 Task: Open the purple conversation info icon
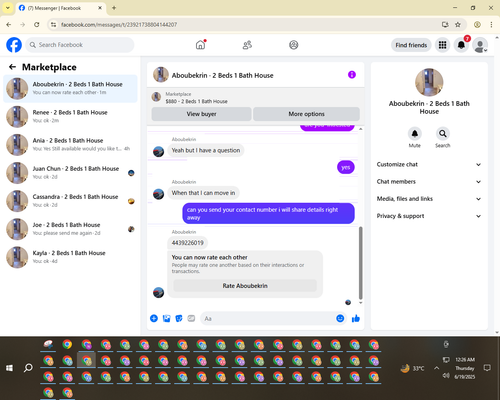click(352, 75)
